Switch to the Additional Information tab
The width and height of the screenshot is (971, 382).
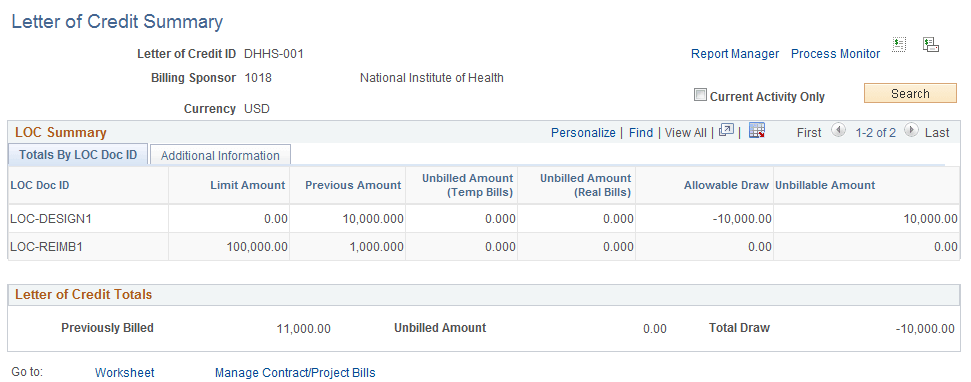(x=220, y=155)
